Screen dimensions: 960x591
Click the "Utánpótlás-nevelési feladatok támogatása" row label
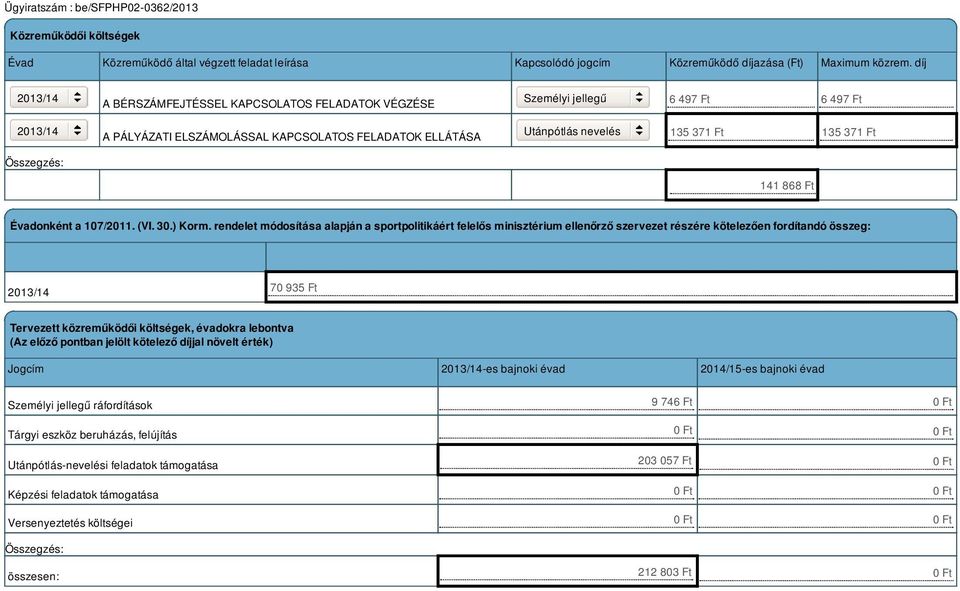coord(113,465)
